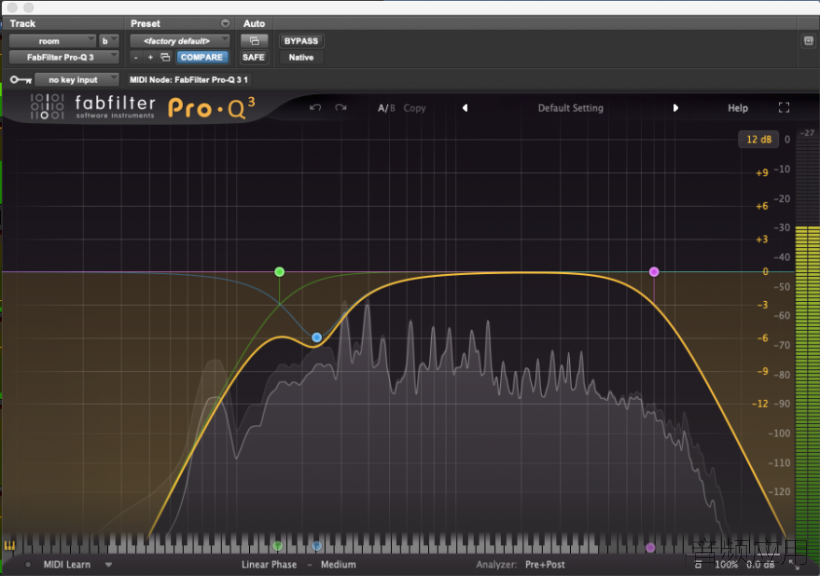Image resolution: width=820 pixels, height=576 pixels.
Task: Toggle plugin BYPASS
Action: click(301, 41)
